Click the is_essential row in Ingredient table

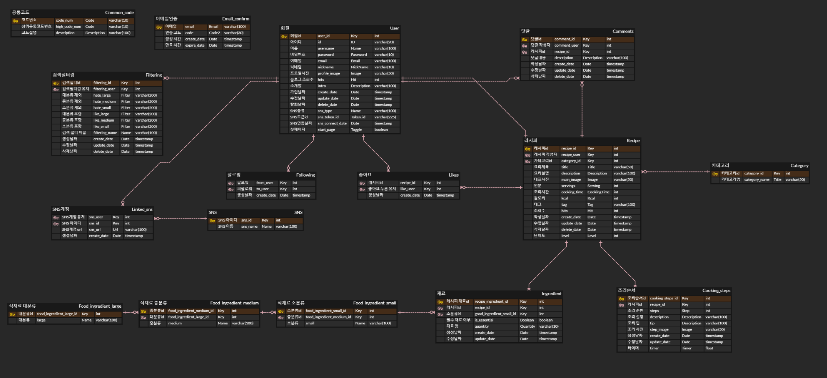coord(499,320)
